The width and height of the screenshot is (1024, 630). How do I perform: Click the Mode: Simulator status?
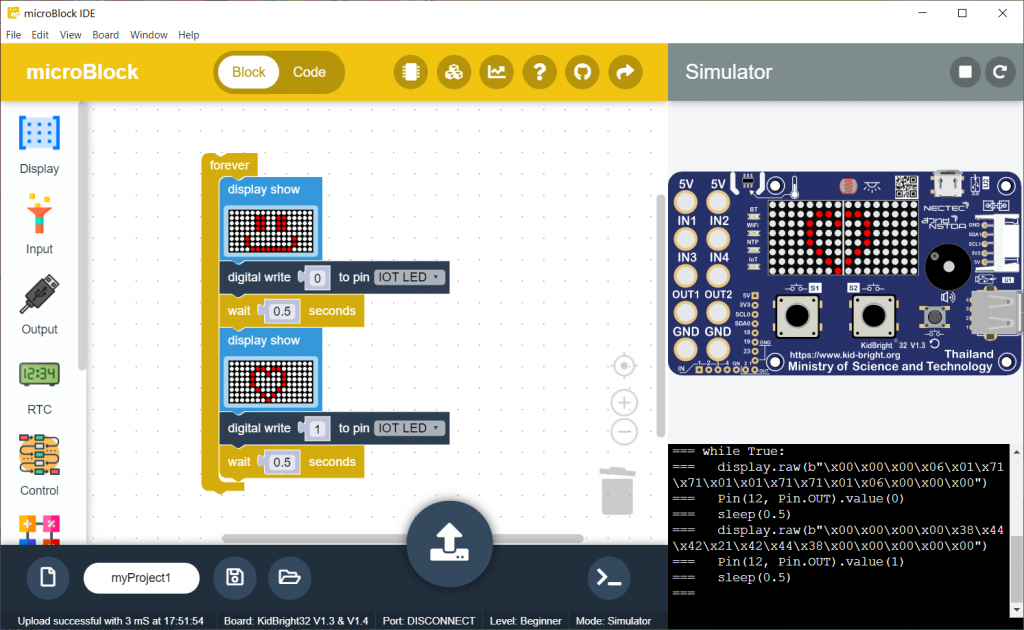[613, 621]
